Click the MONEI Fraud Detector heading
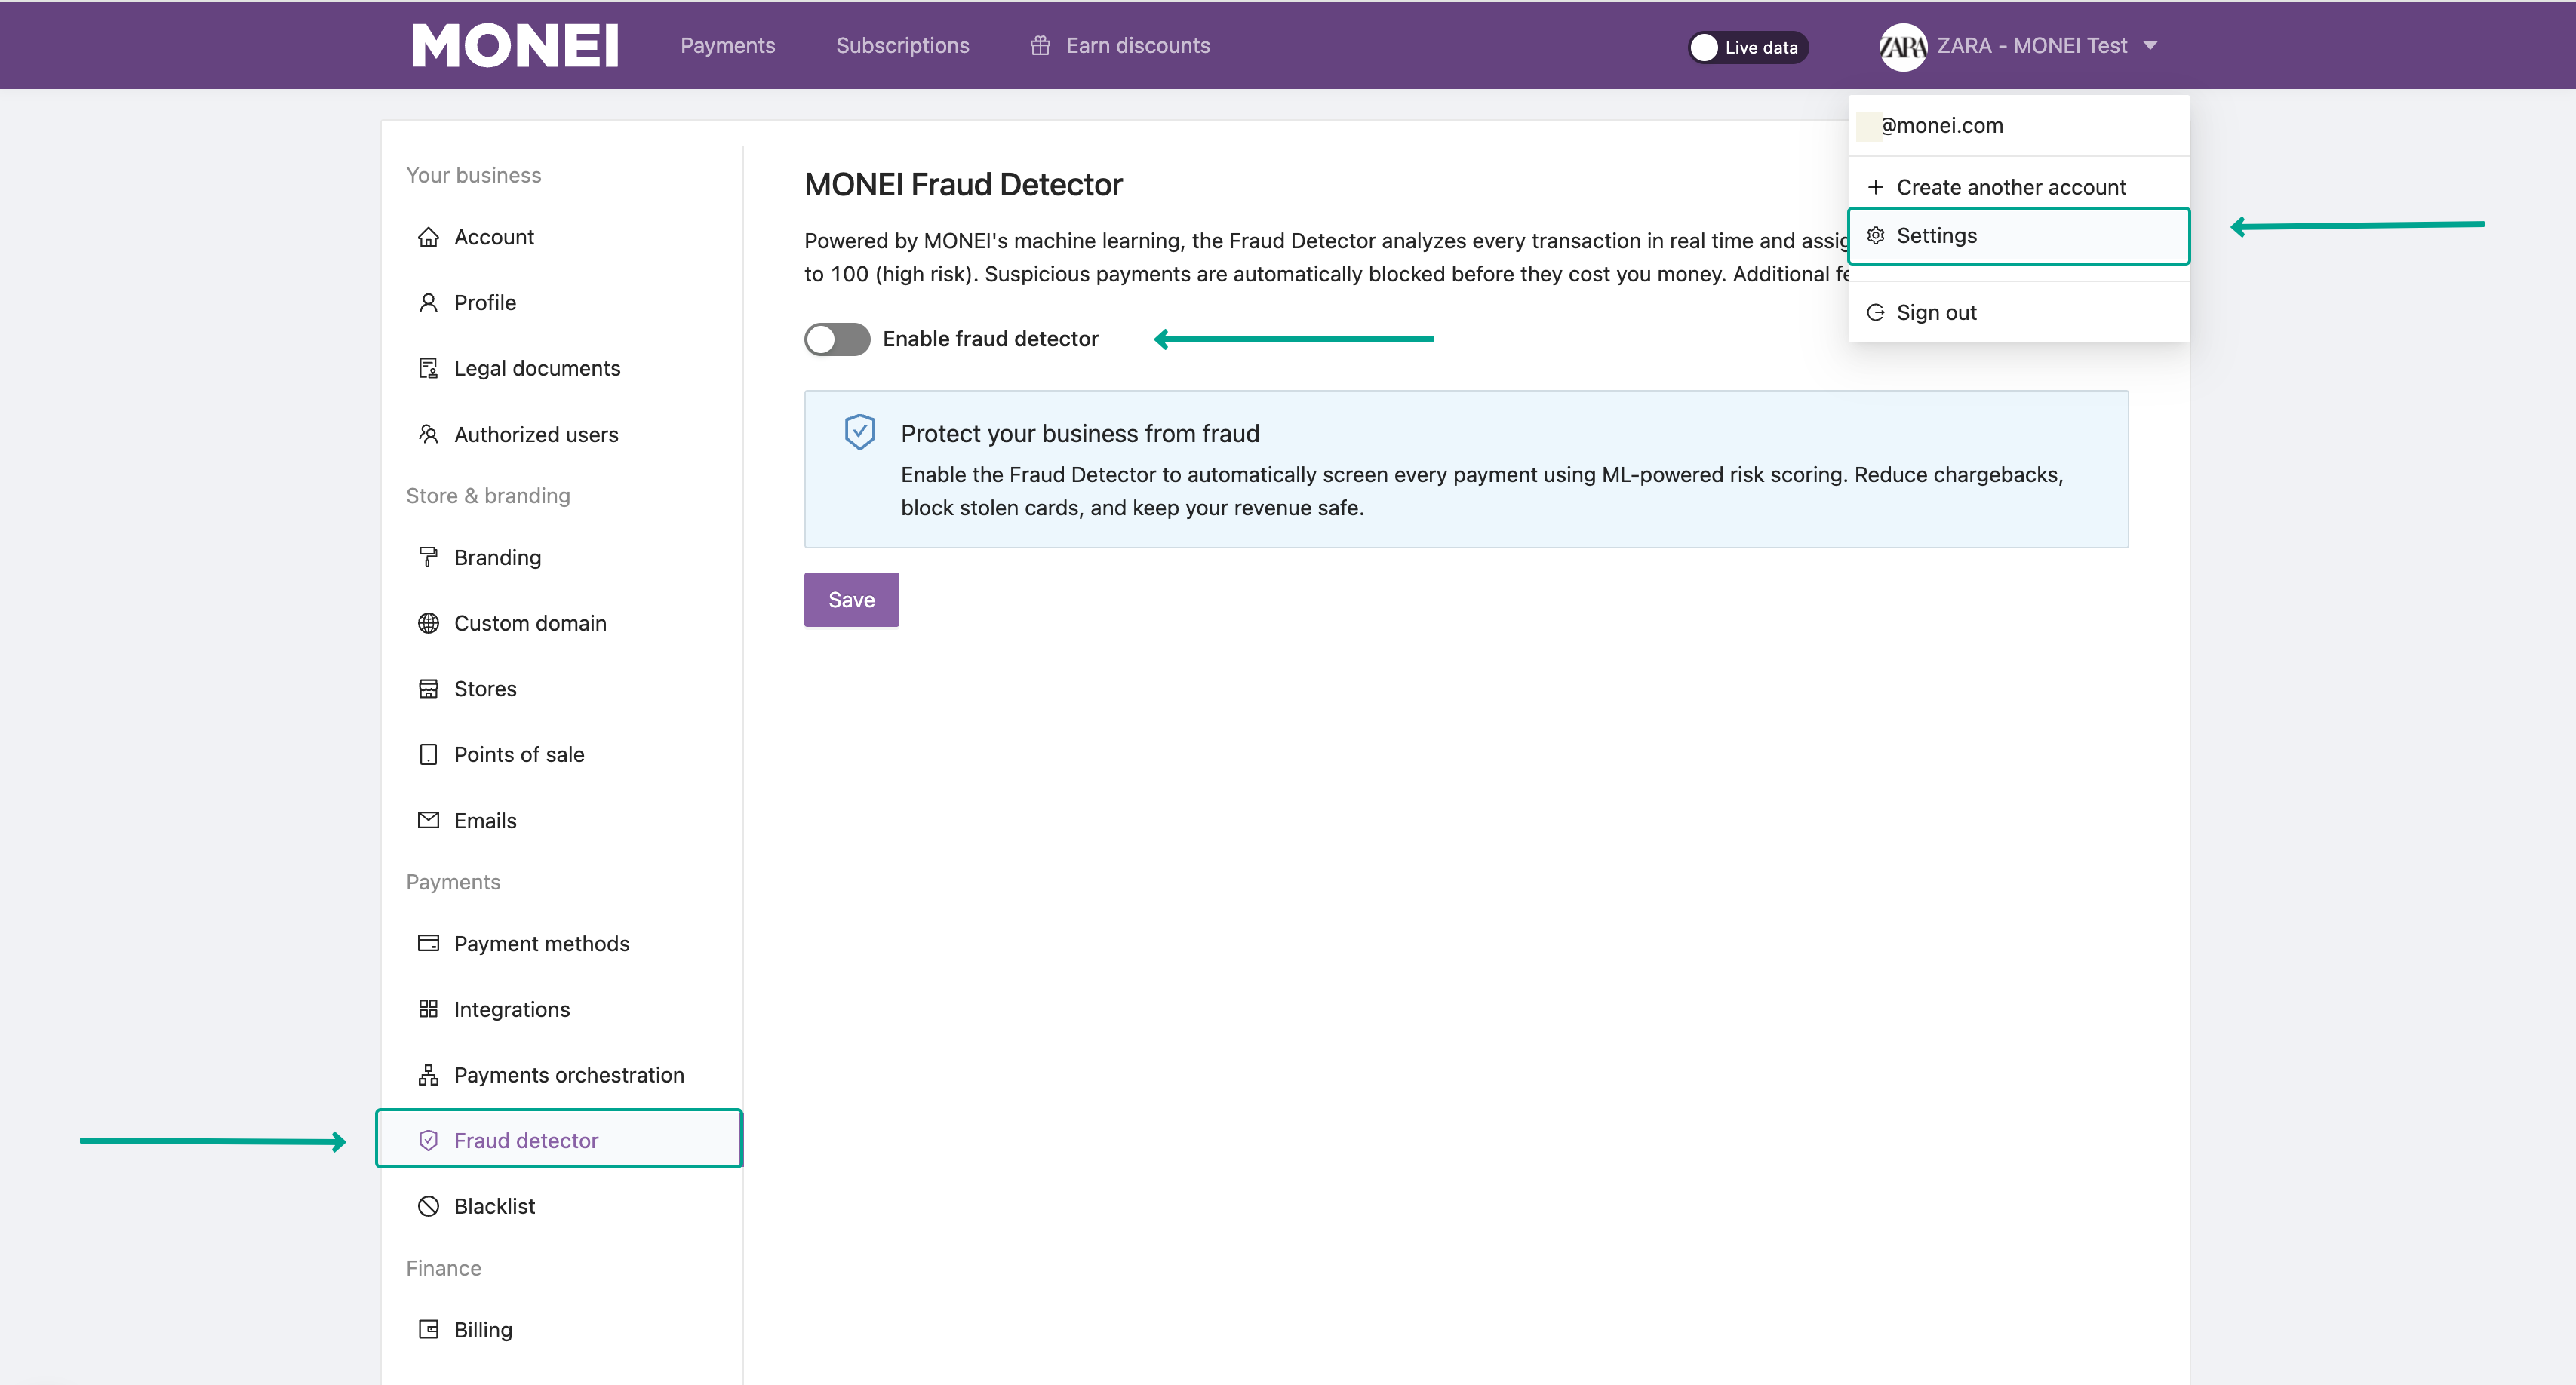The height and width of the screenshot is (1385, 2576). pos(963,185)
